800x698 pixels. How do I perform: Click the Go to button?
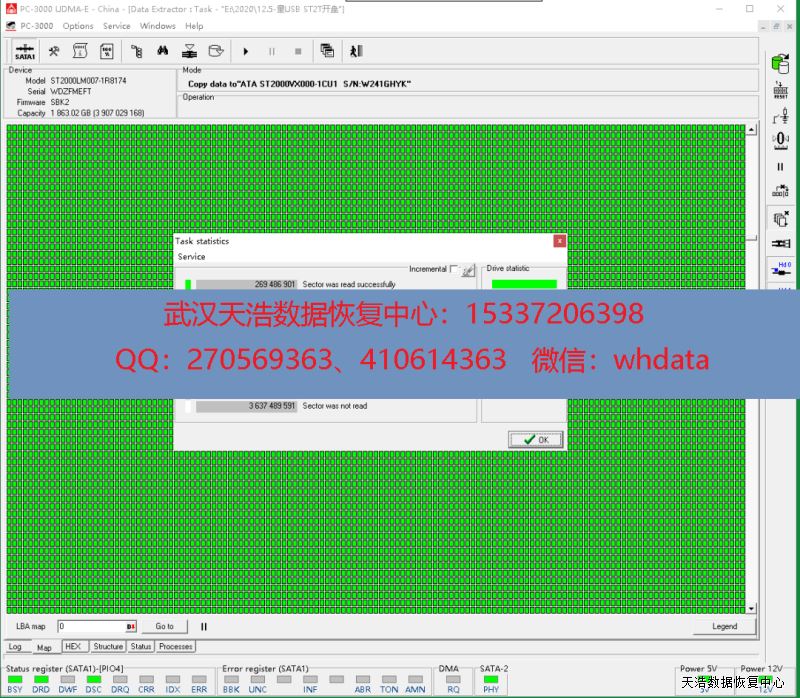point(164,627)
